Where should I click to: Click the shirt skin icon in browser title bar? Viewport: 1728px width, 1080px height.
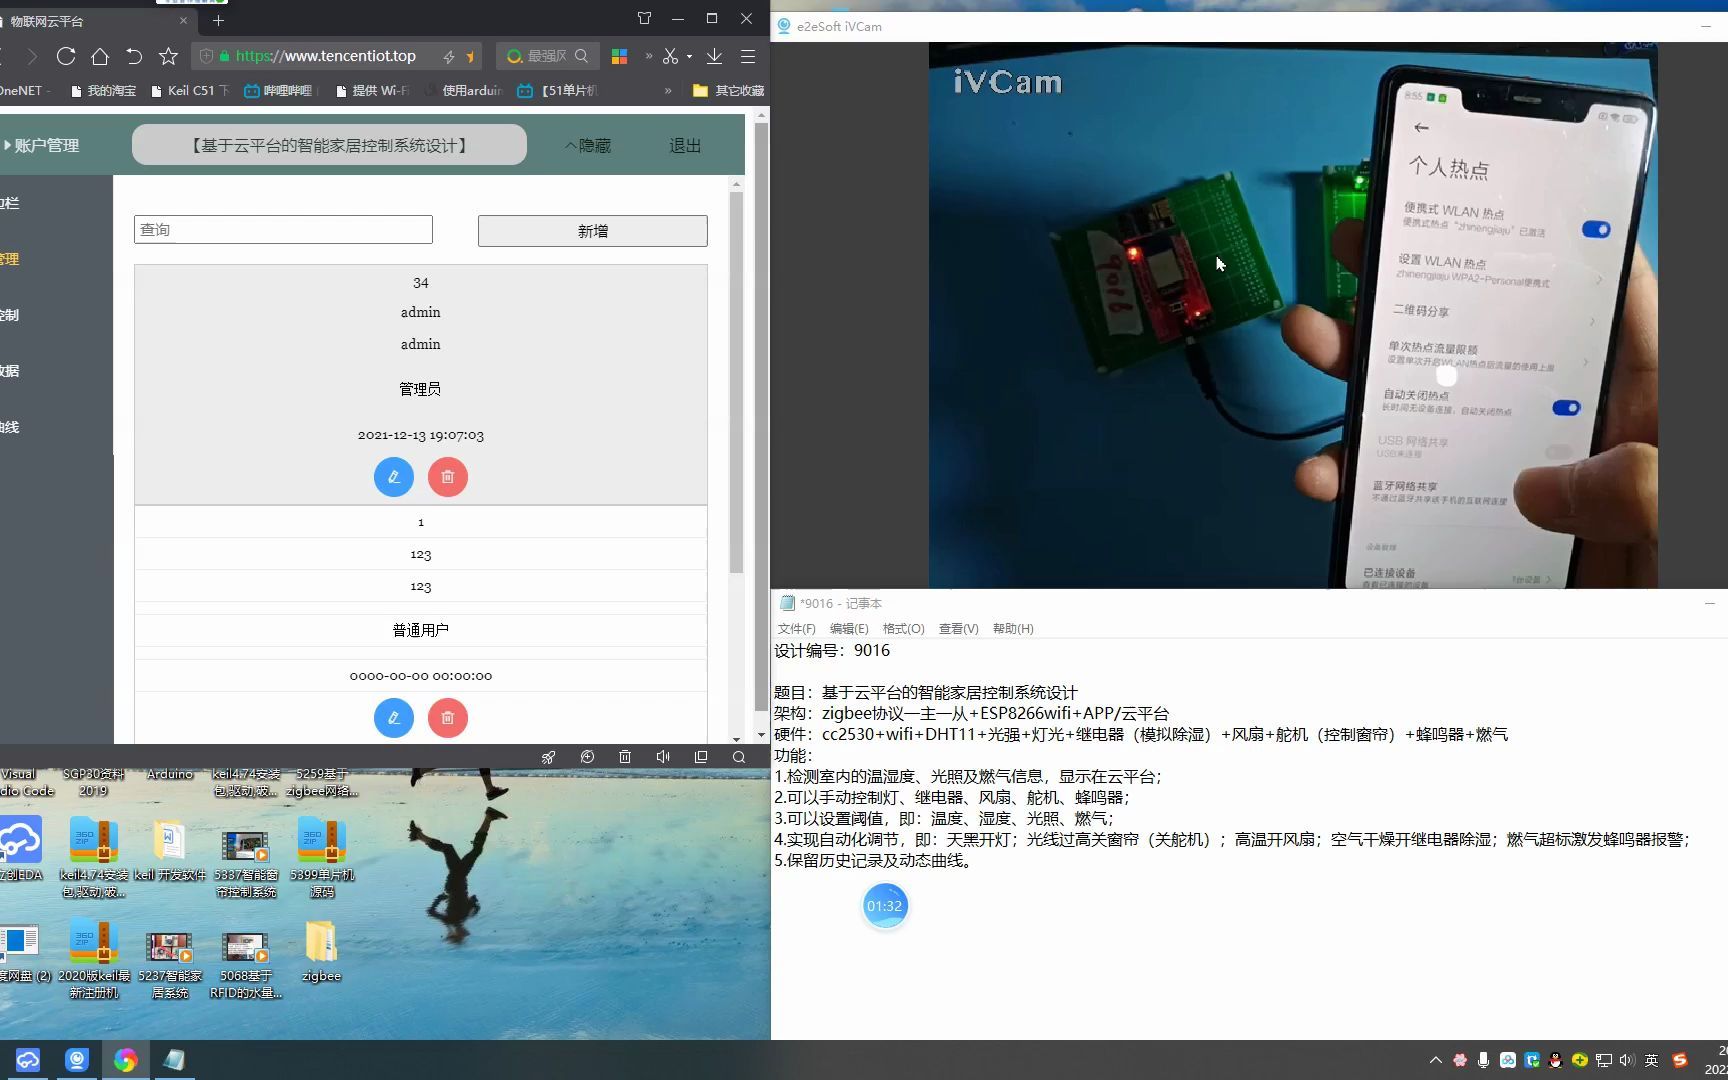coord(644,18)
